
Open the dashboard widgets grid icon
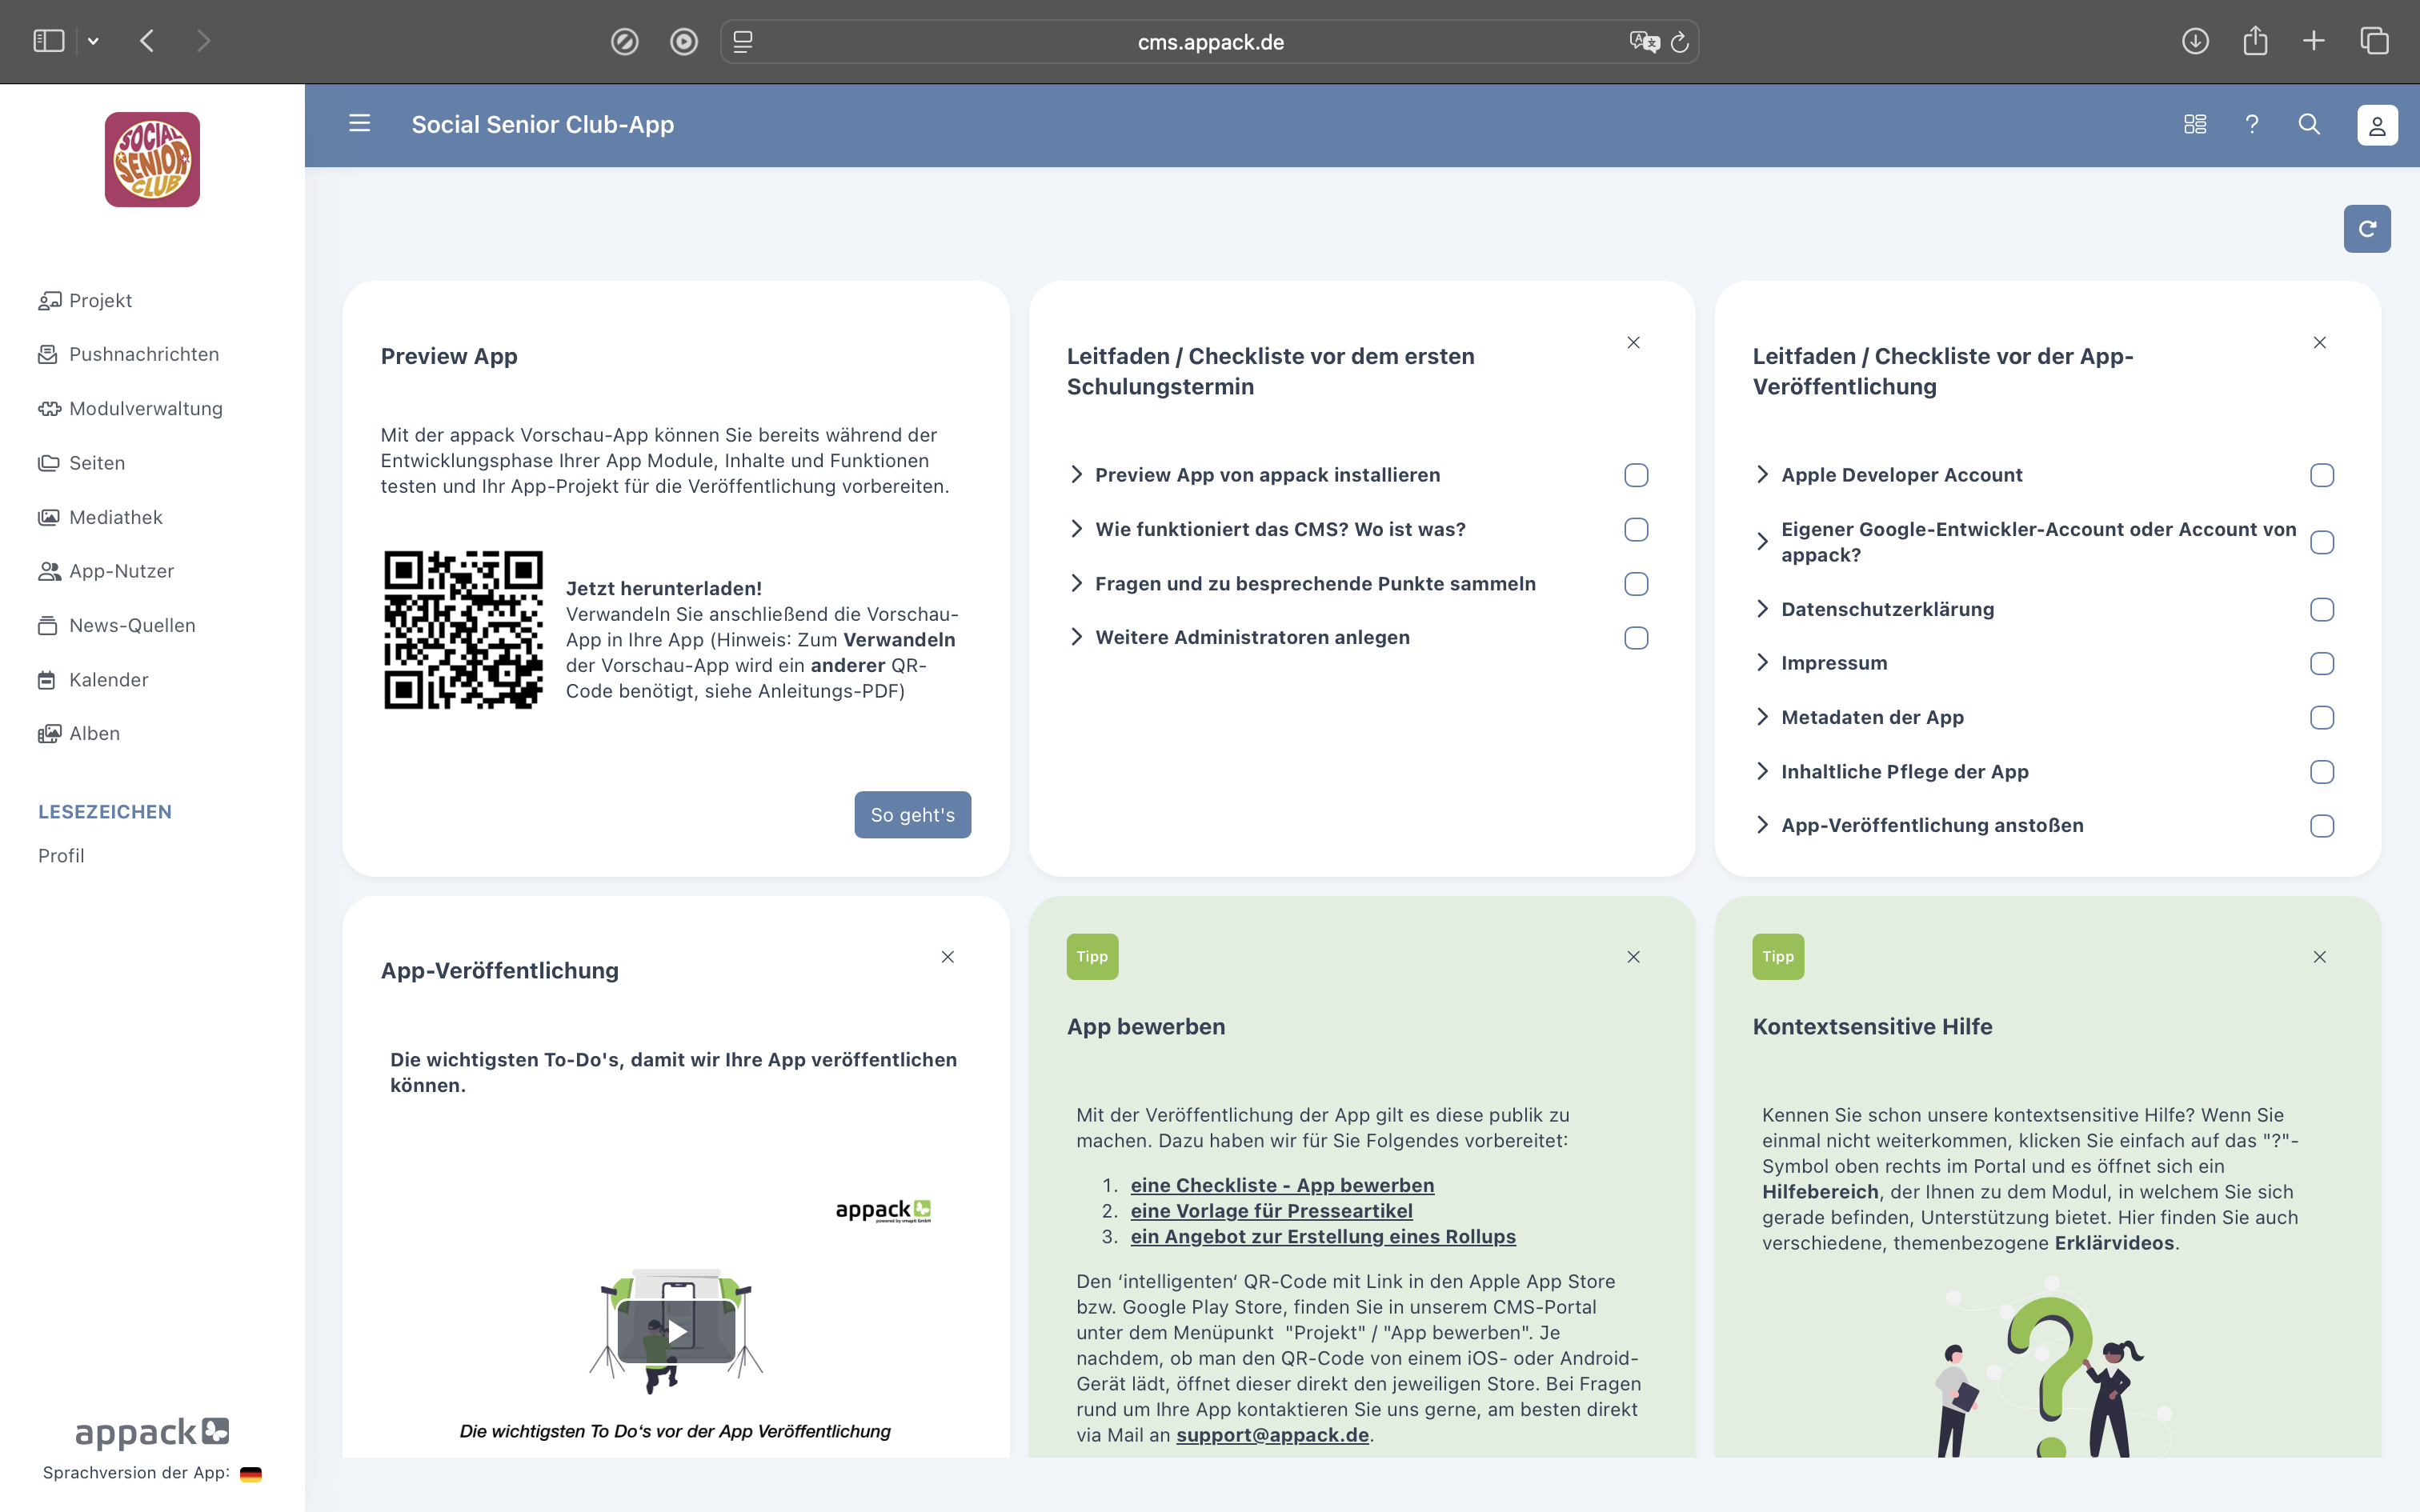click(2194, 124)
